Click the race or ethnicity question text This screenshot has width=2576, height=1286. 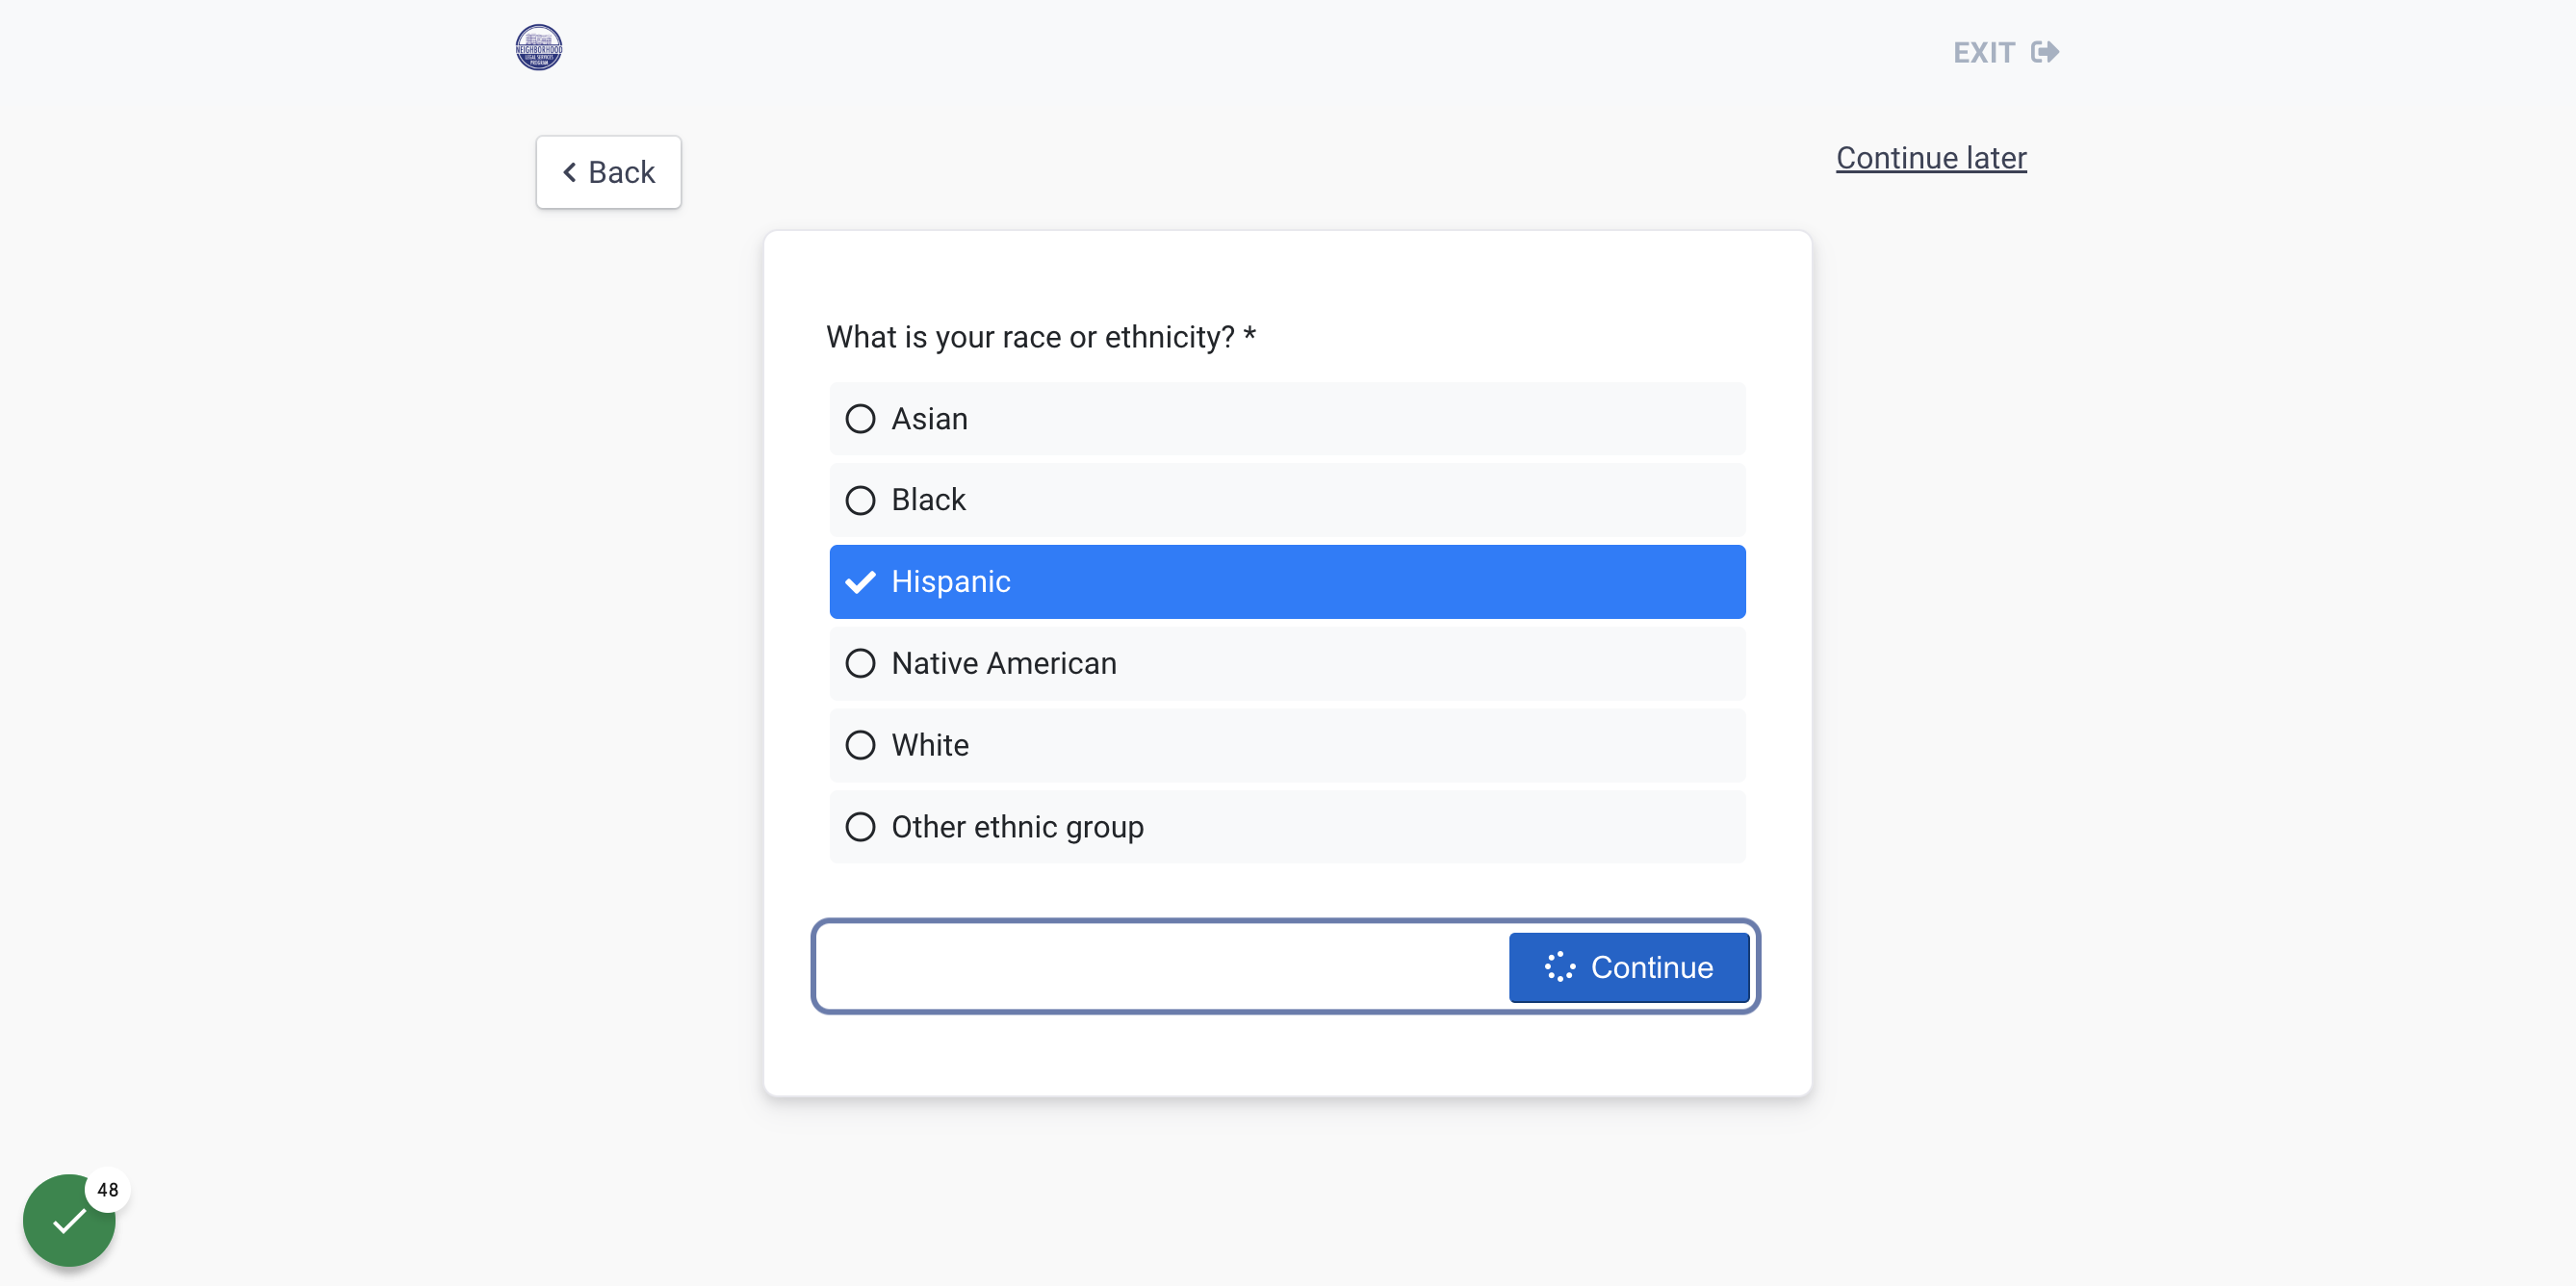(1040, 337)
